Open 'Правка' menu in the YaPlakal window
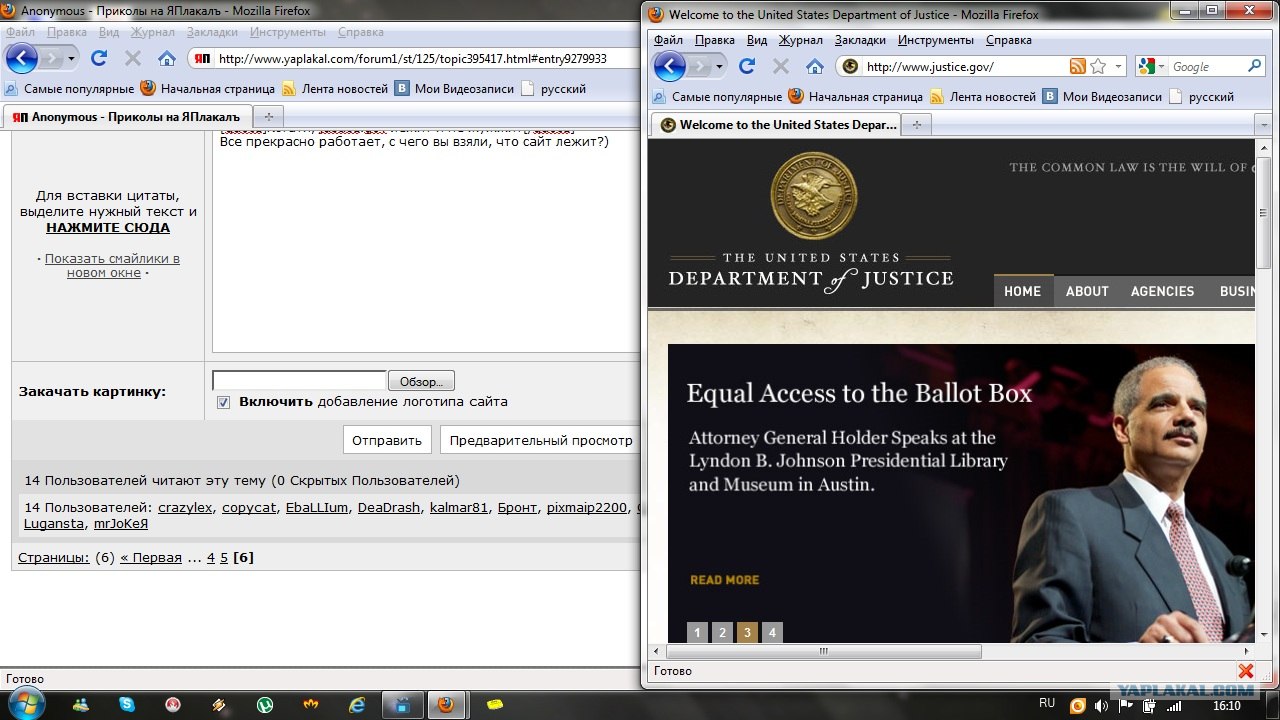This screenshot has width=1280, height=720. (67, 32)
